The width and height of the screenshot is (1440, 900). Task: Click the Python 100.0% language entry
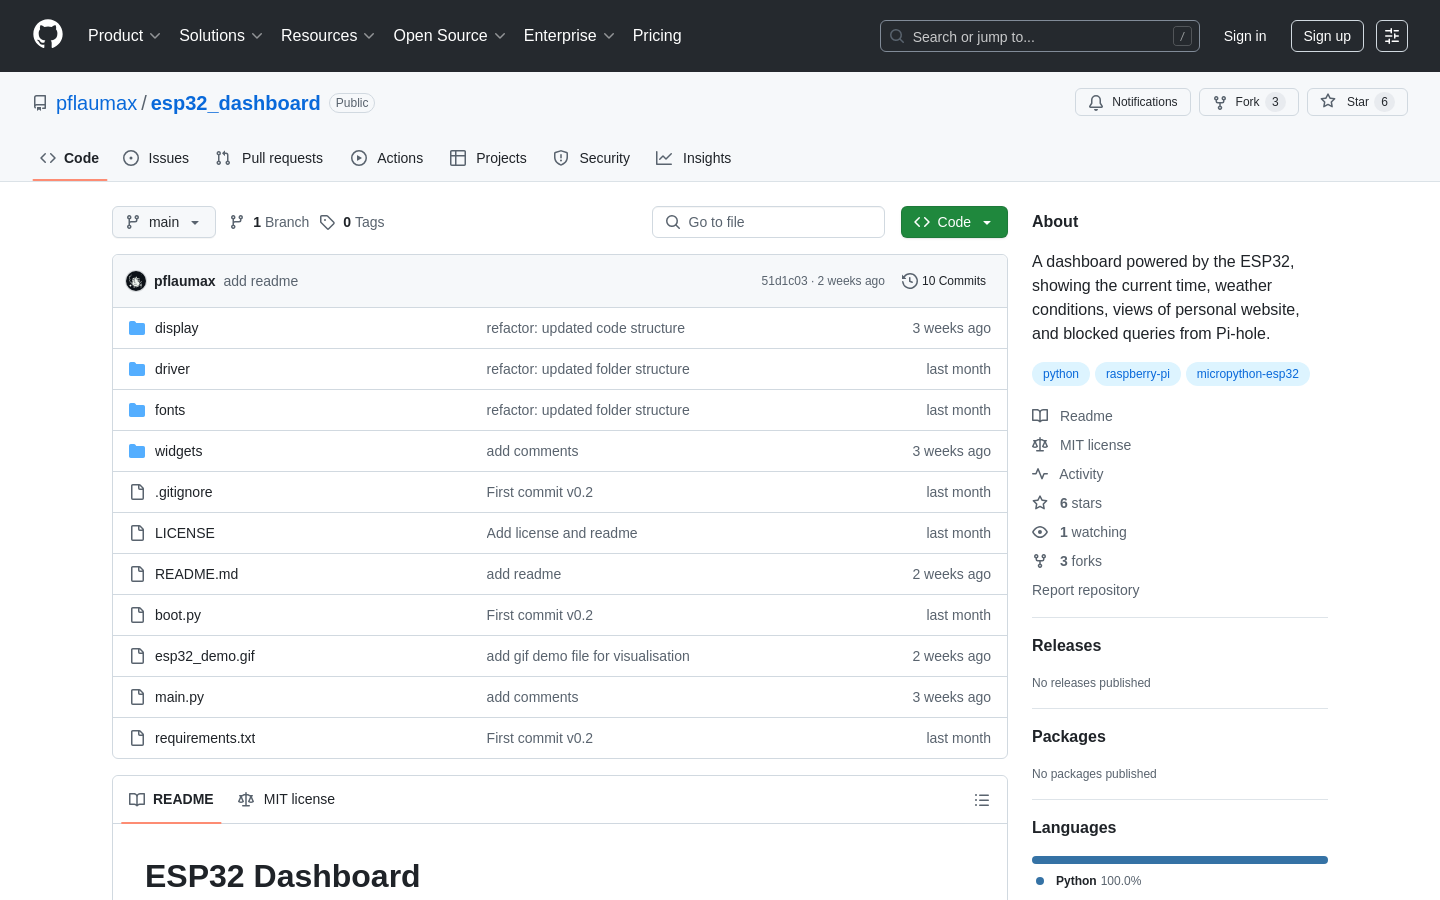pos(1088,881)
